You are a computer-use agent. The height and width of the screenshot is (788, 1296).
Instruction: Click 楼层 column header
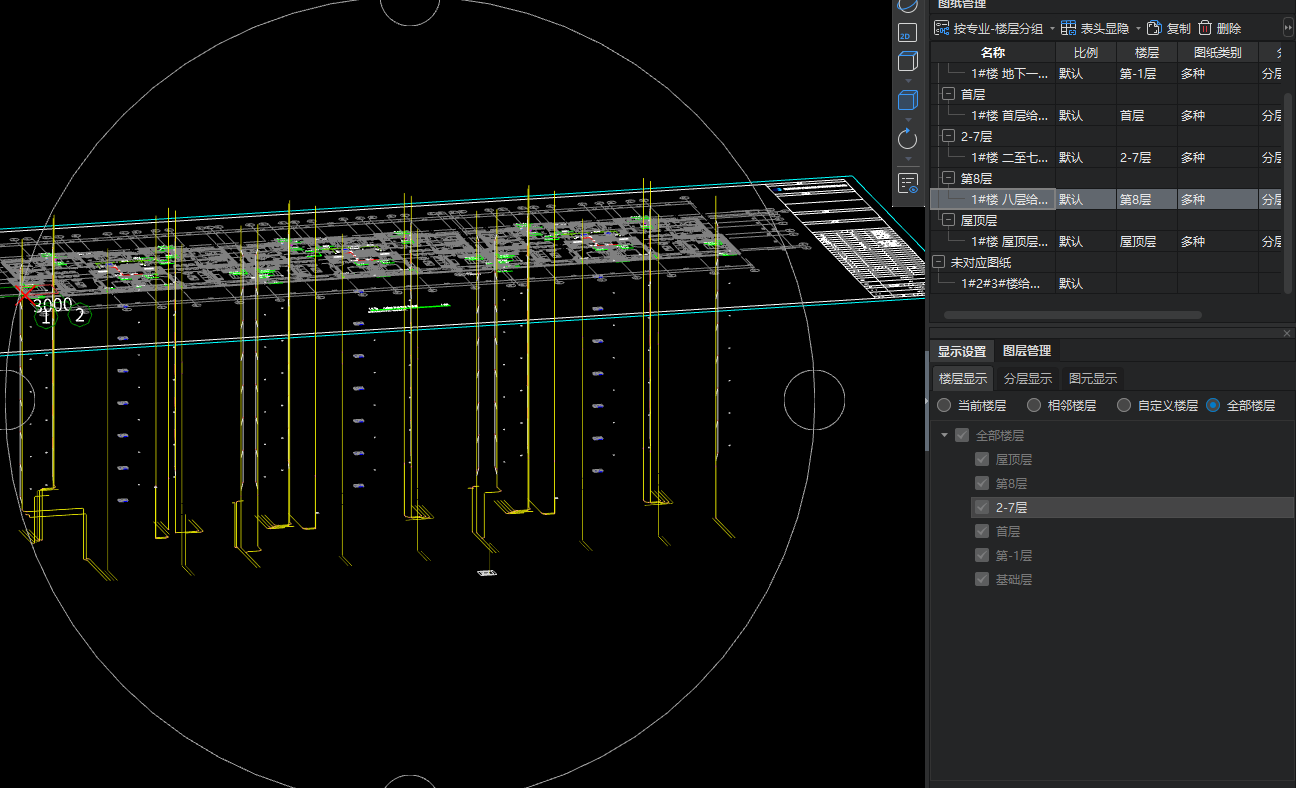[x=1147, y=52]
